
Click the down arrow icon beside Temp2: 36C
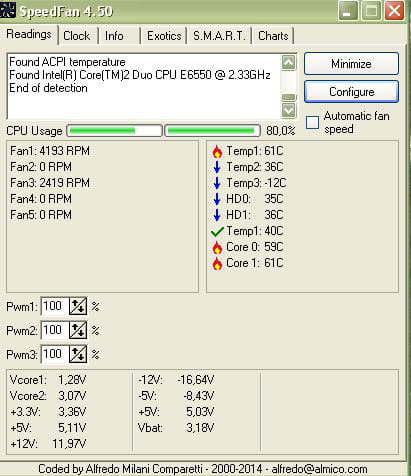tap(217, 167)
